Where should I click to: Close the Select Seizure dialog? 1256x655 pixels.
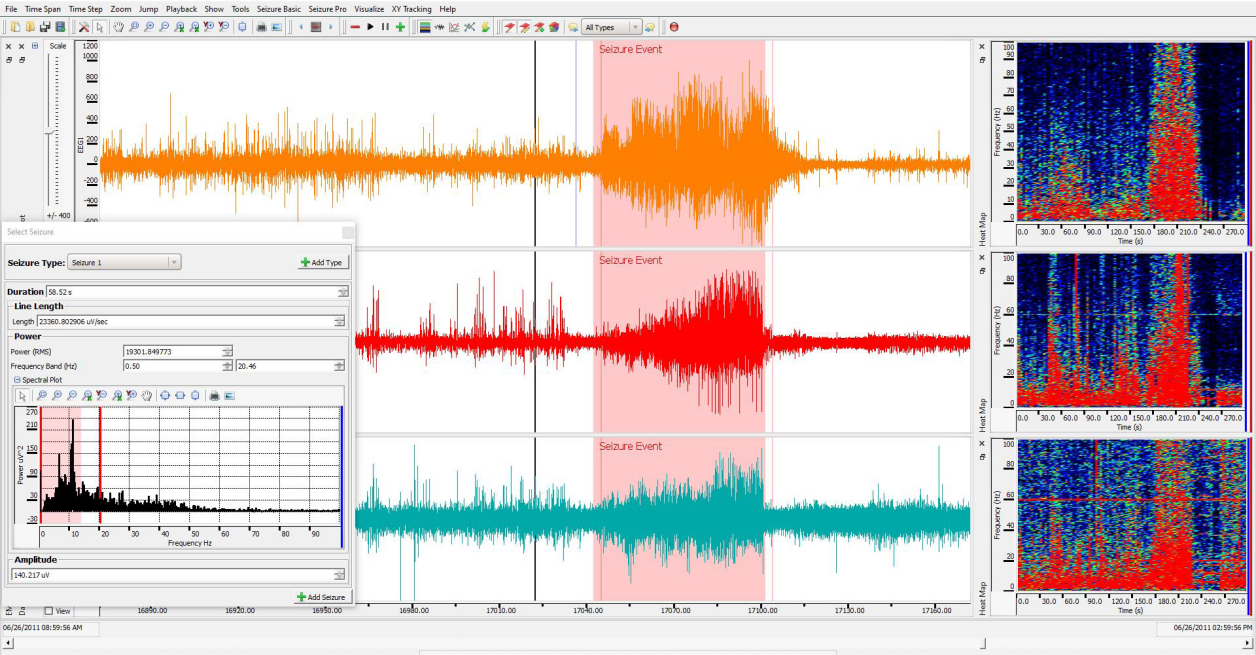pos(347,232)
